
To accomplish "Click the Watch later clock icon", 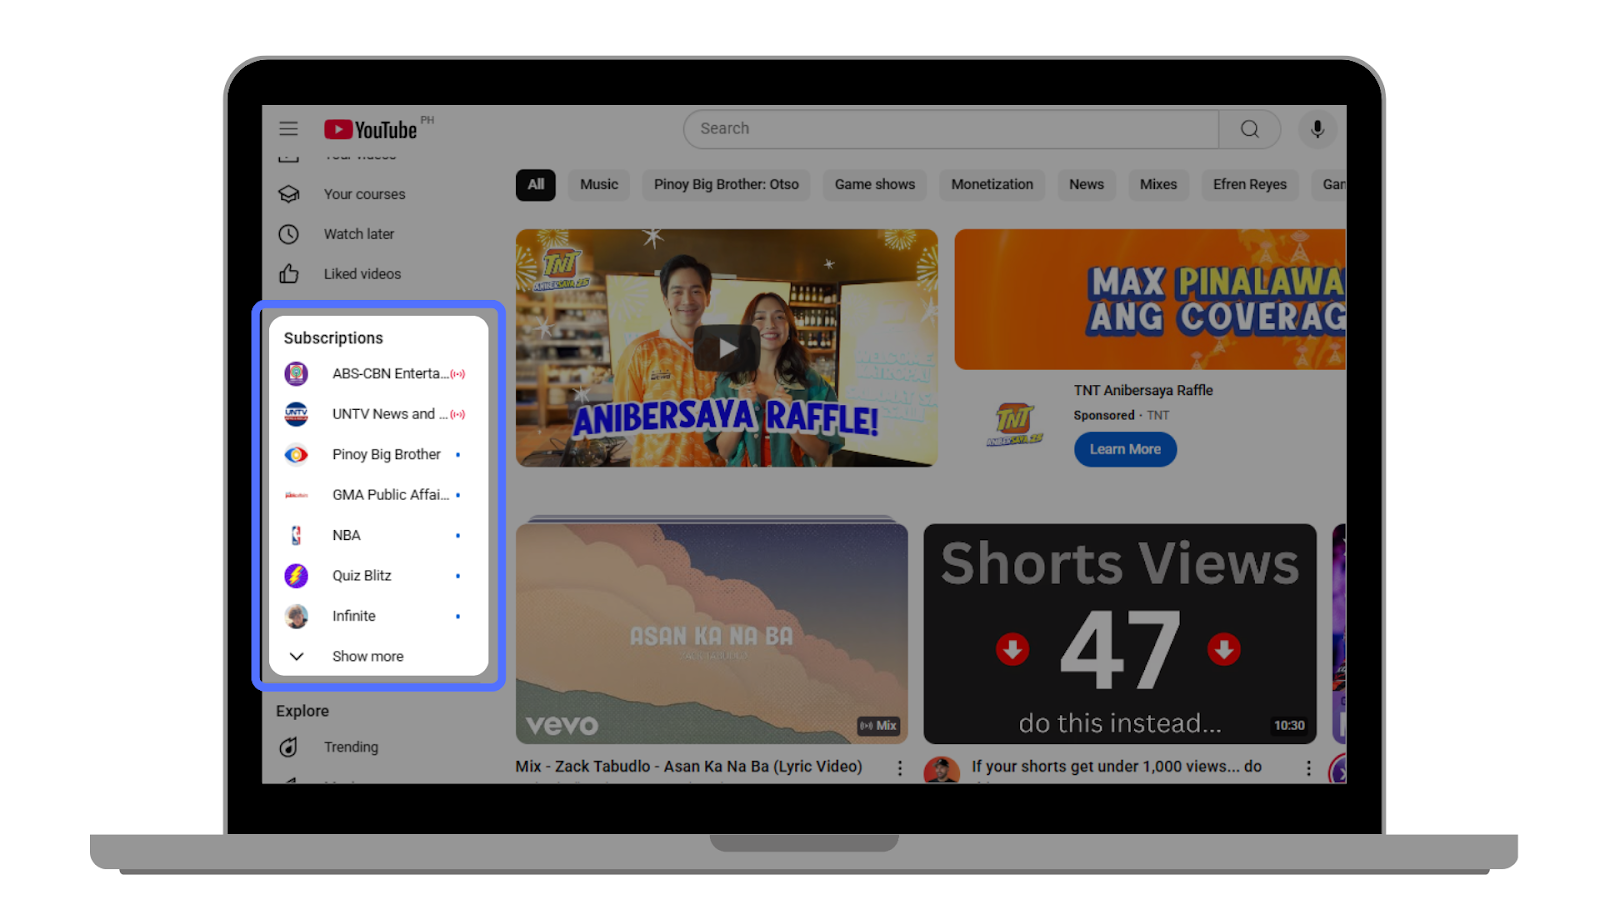I will [x=289, y=234].
